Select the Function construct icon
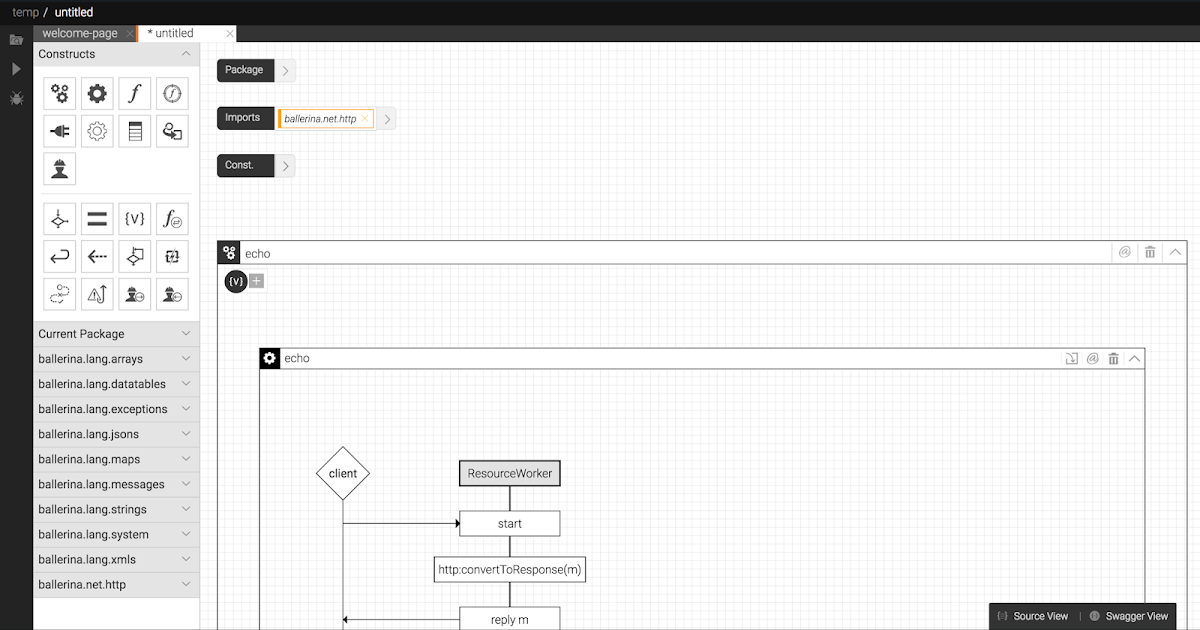Screen dimensions: 1200x630 [135, 92]
